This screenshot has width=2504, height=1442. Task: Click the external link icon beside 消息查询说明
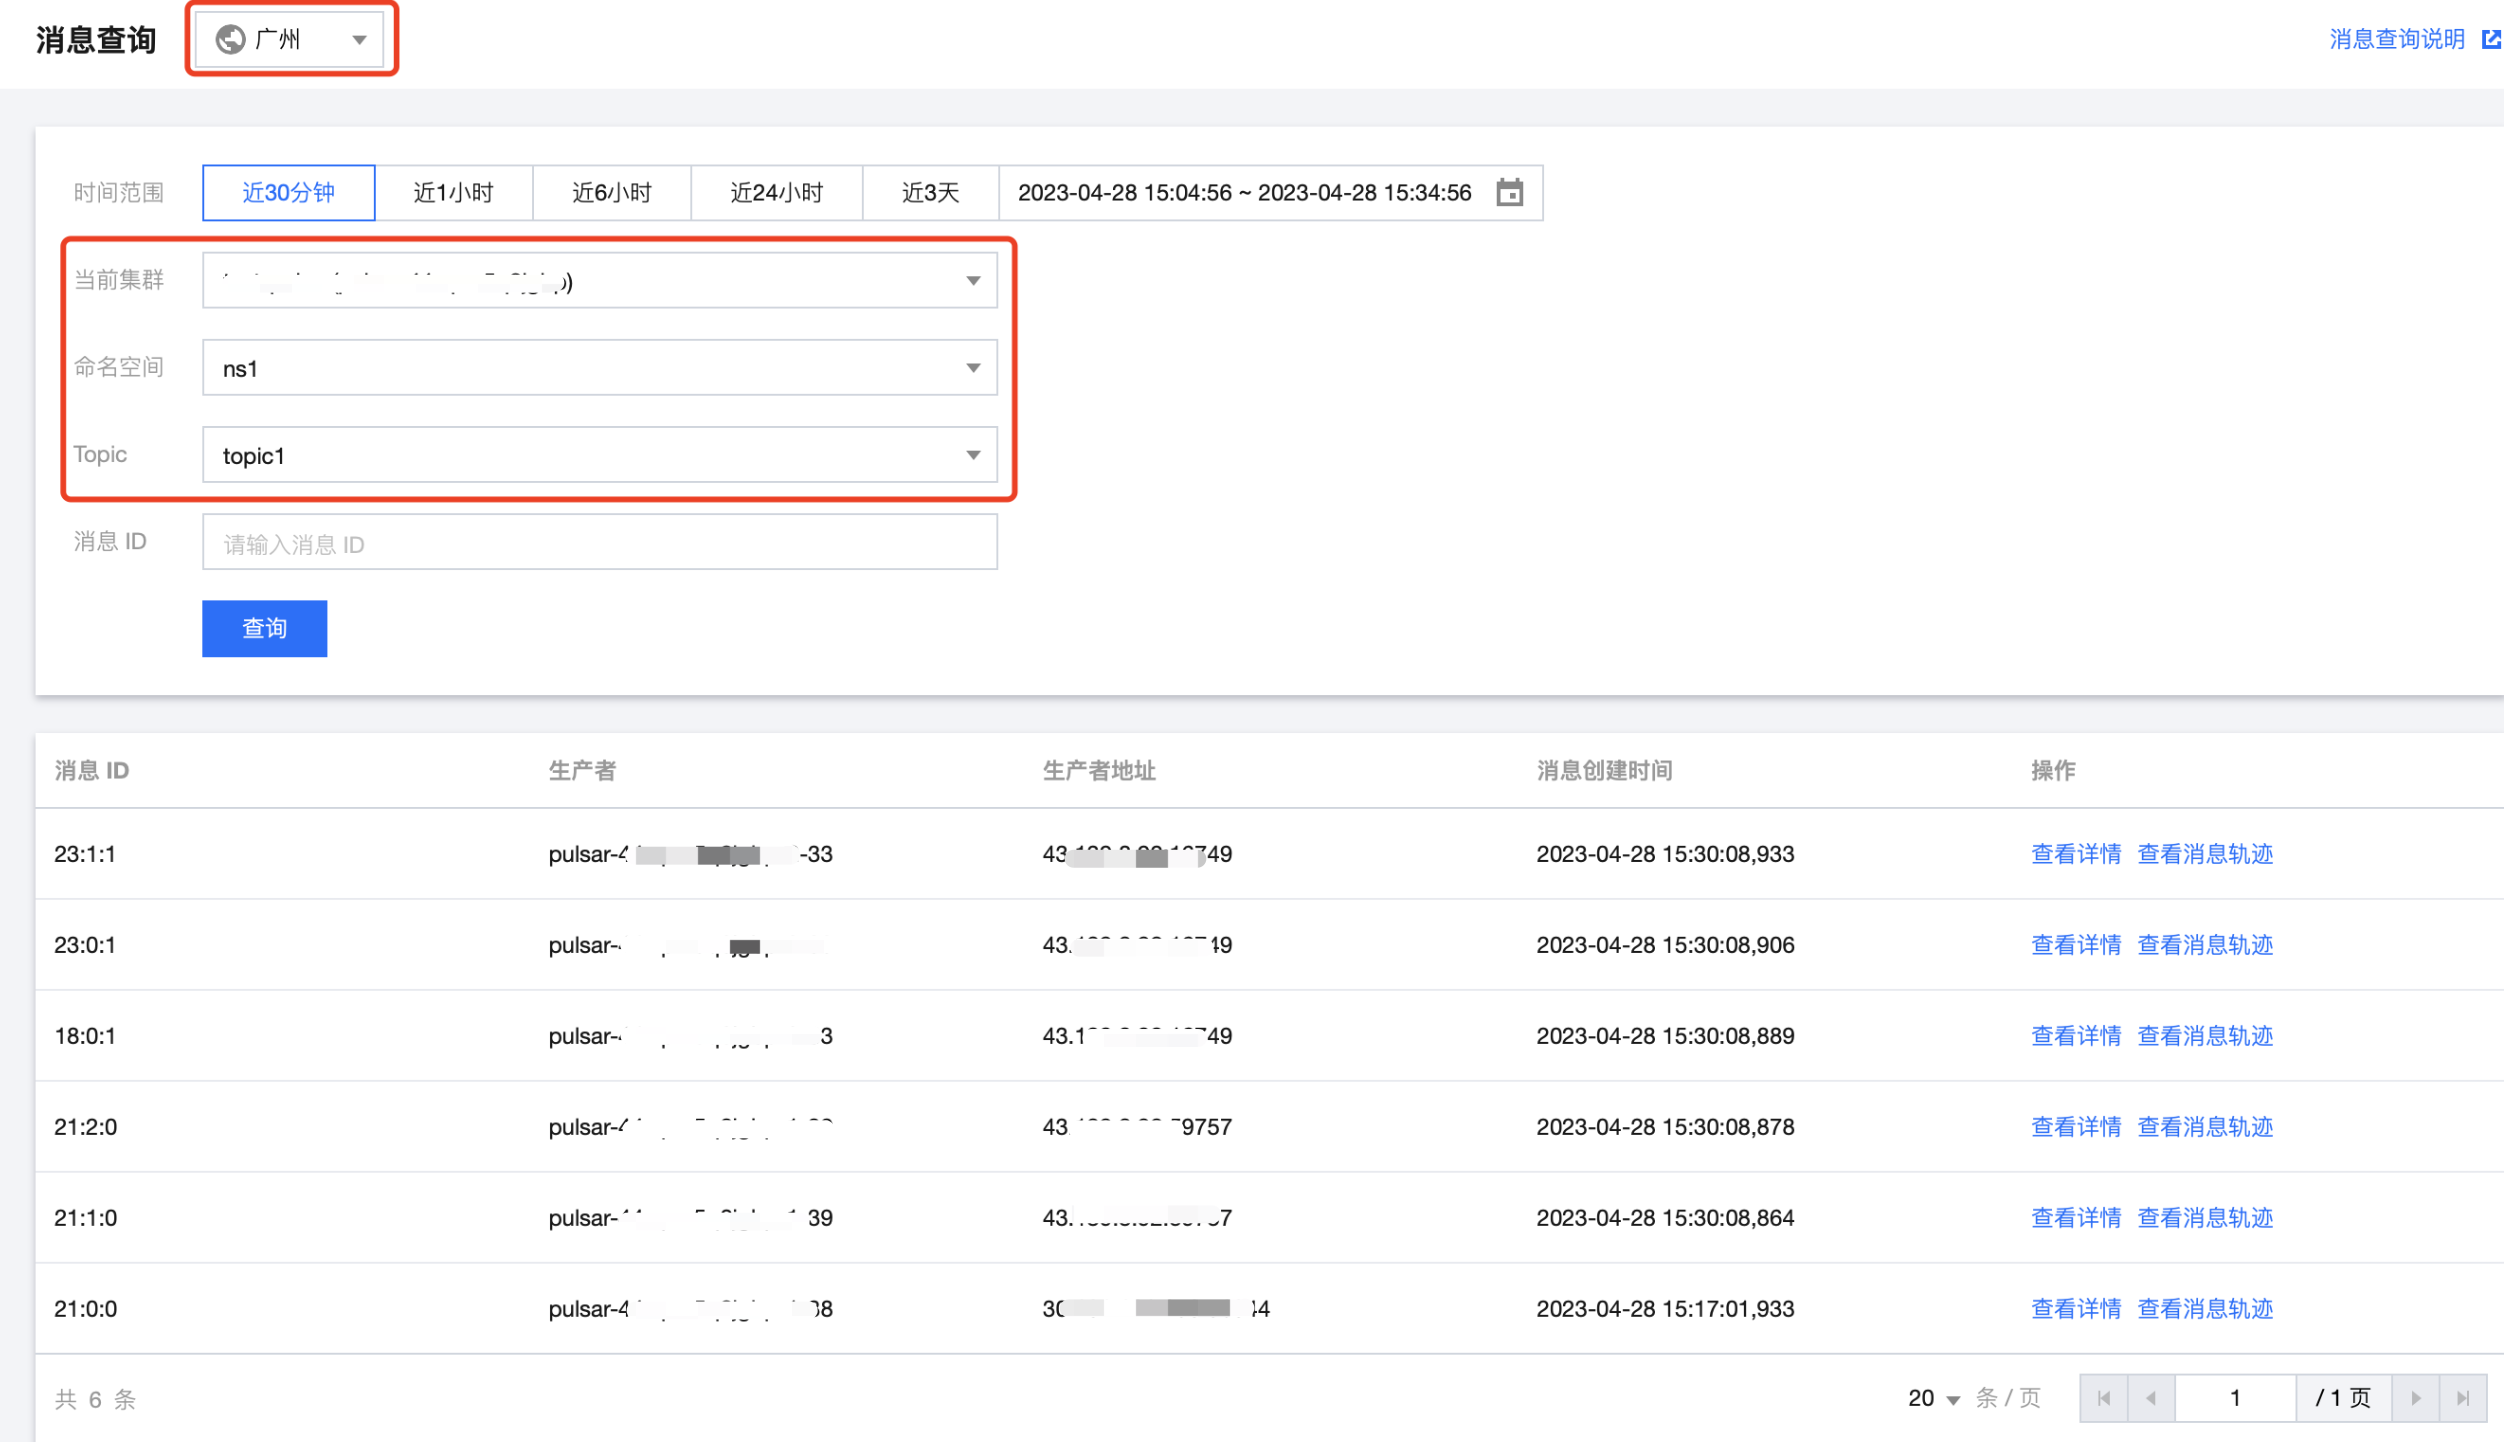click(x=2491, y=39)
